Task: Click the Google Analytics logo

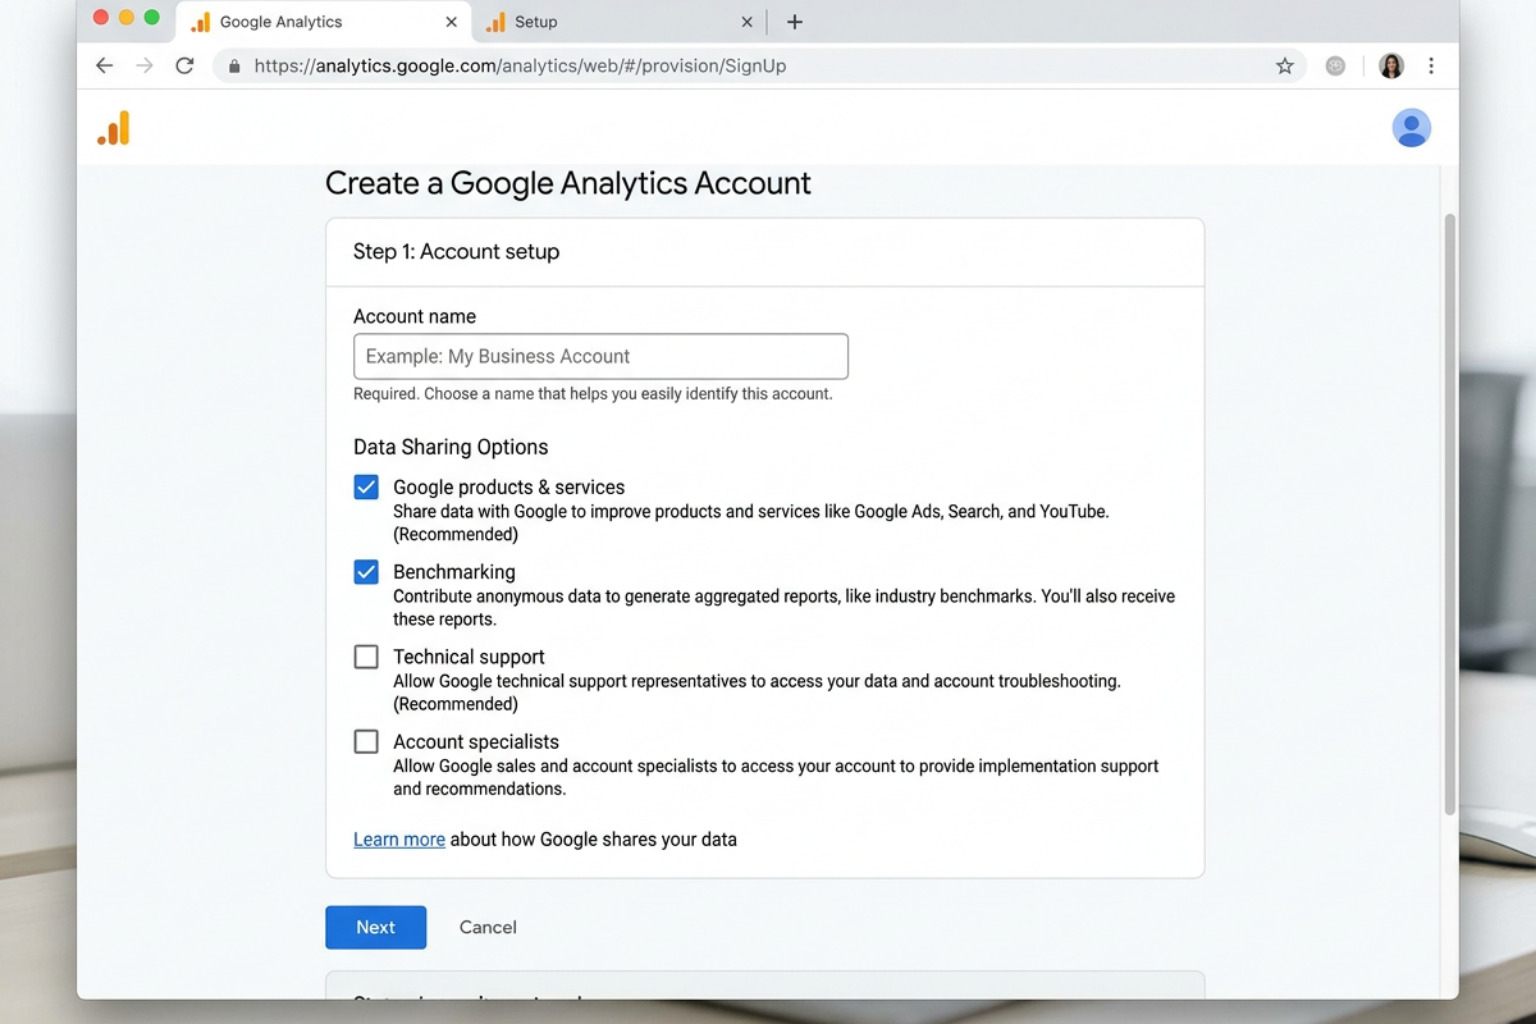Action: [x=114, y=128]
